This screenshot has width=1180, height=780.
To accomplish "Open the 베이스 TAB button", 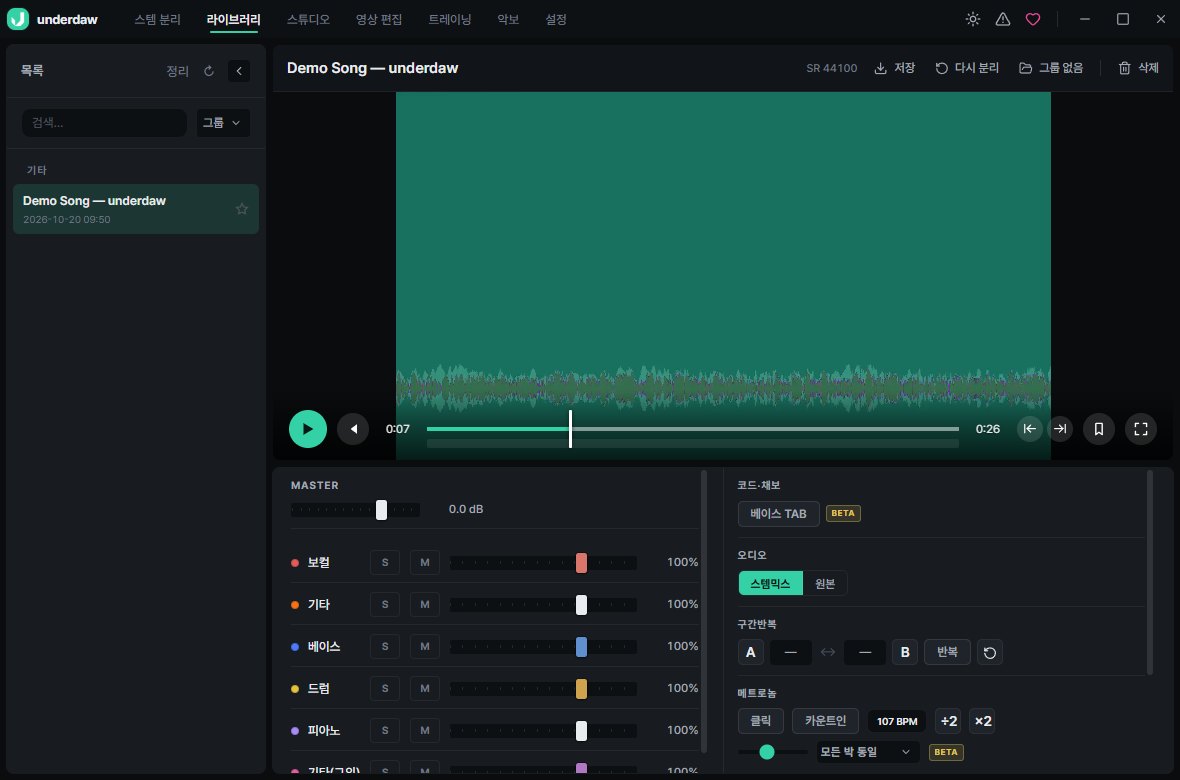I will pos(778,513).
